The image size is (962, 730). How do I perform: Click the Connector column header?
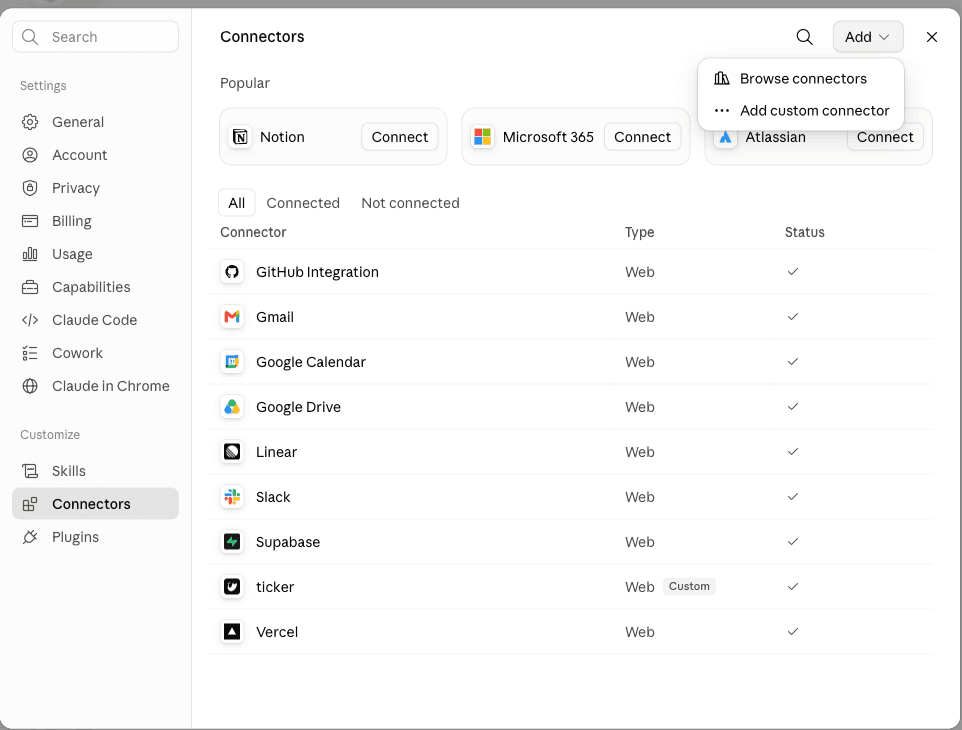[253, 232]
